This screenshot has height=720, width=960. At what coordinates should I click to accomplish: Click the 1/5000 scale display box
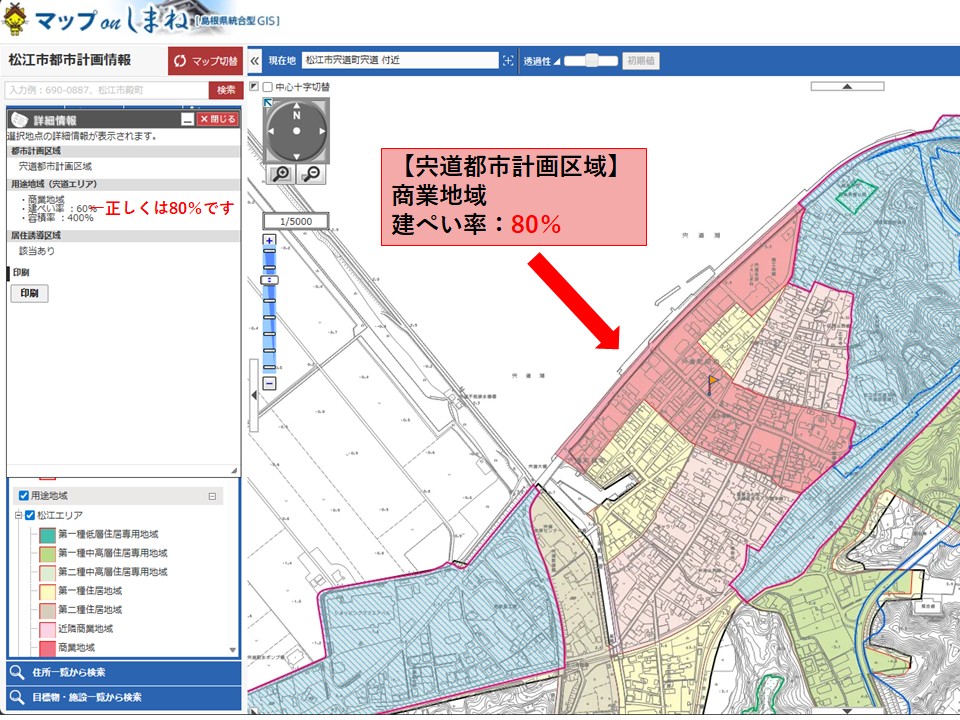pos(296,221)
